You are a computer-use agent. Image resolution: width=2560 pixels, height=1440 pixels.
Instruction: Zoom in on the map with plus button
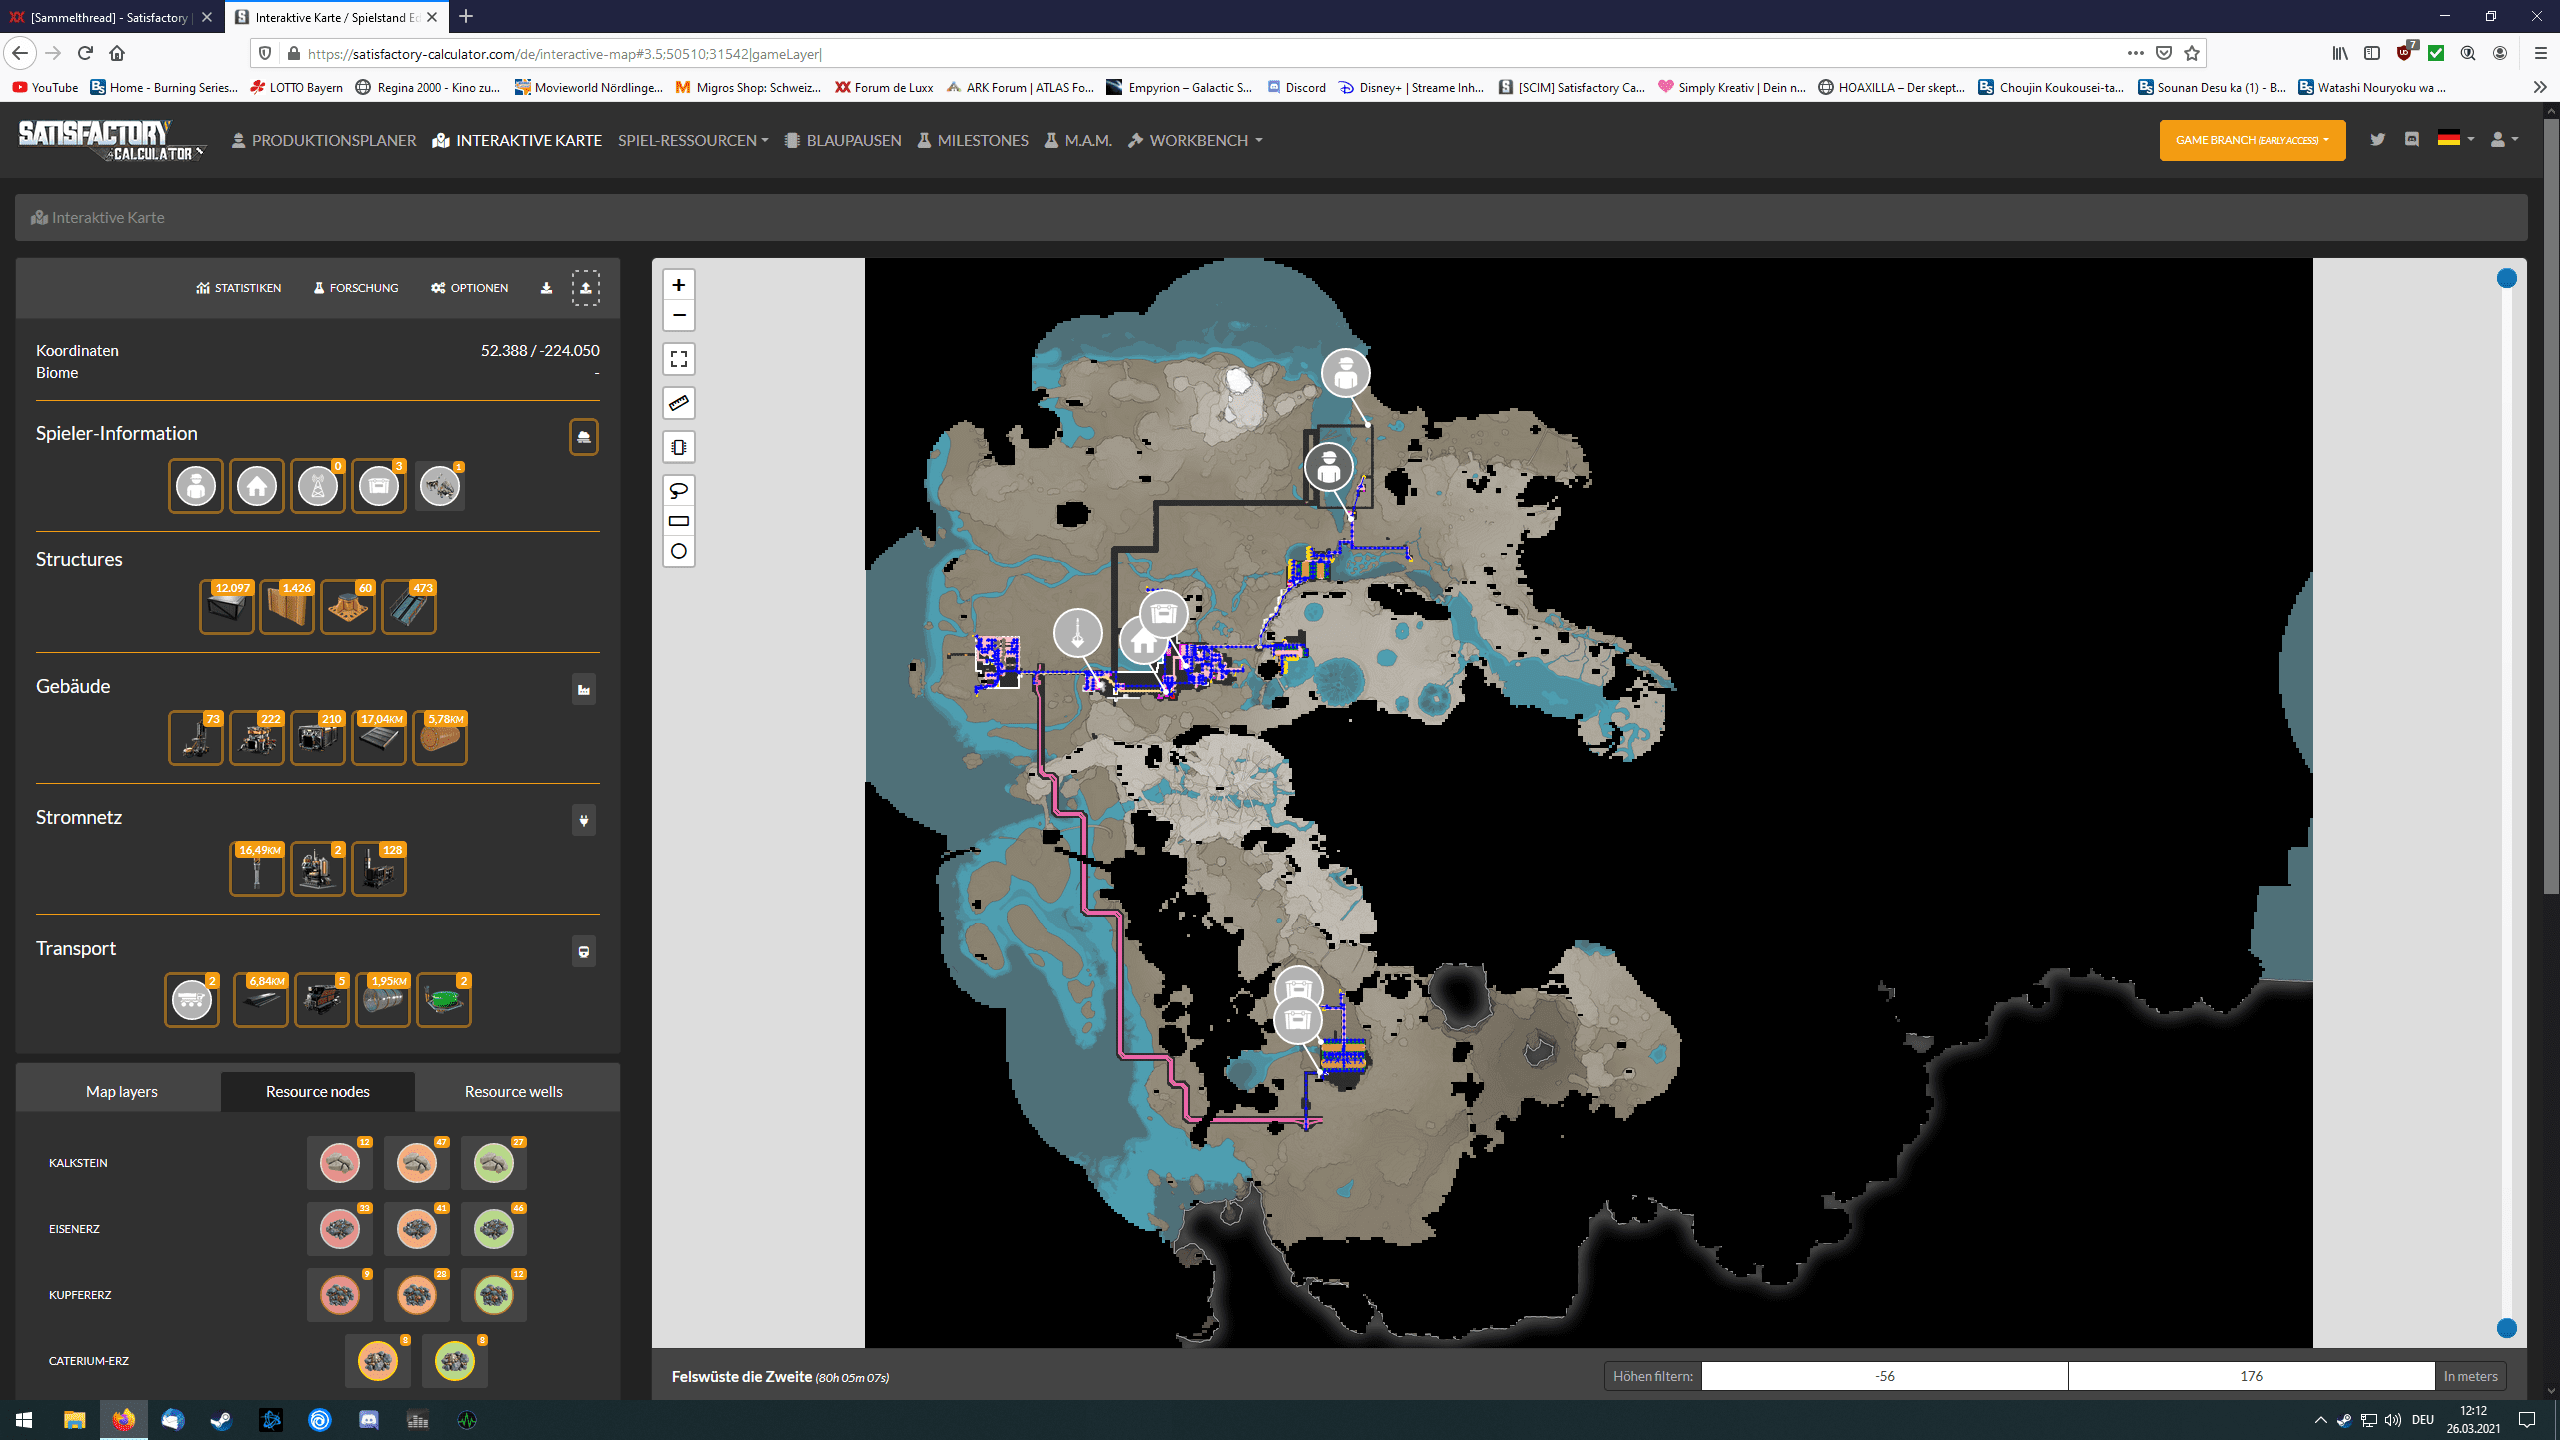(x=678, y=285)
